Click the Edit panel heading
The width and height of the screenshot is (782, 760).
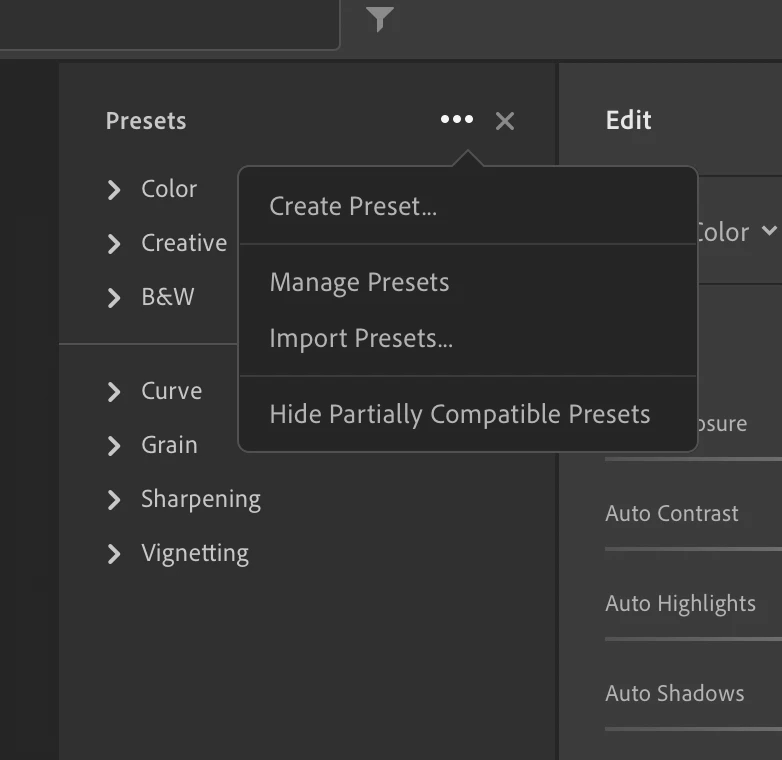click(628, 120)
